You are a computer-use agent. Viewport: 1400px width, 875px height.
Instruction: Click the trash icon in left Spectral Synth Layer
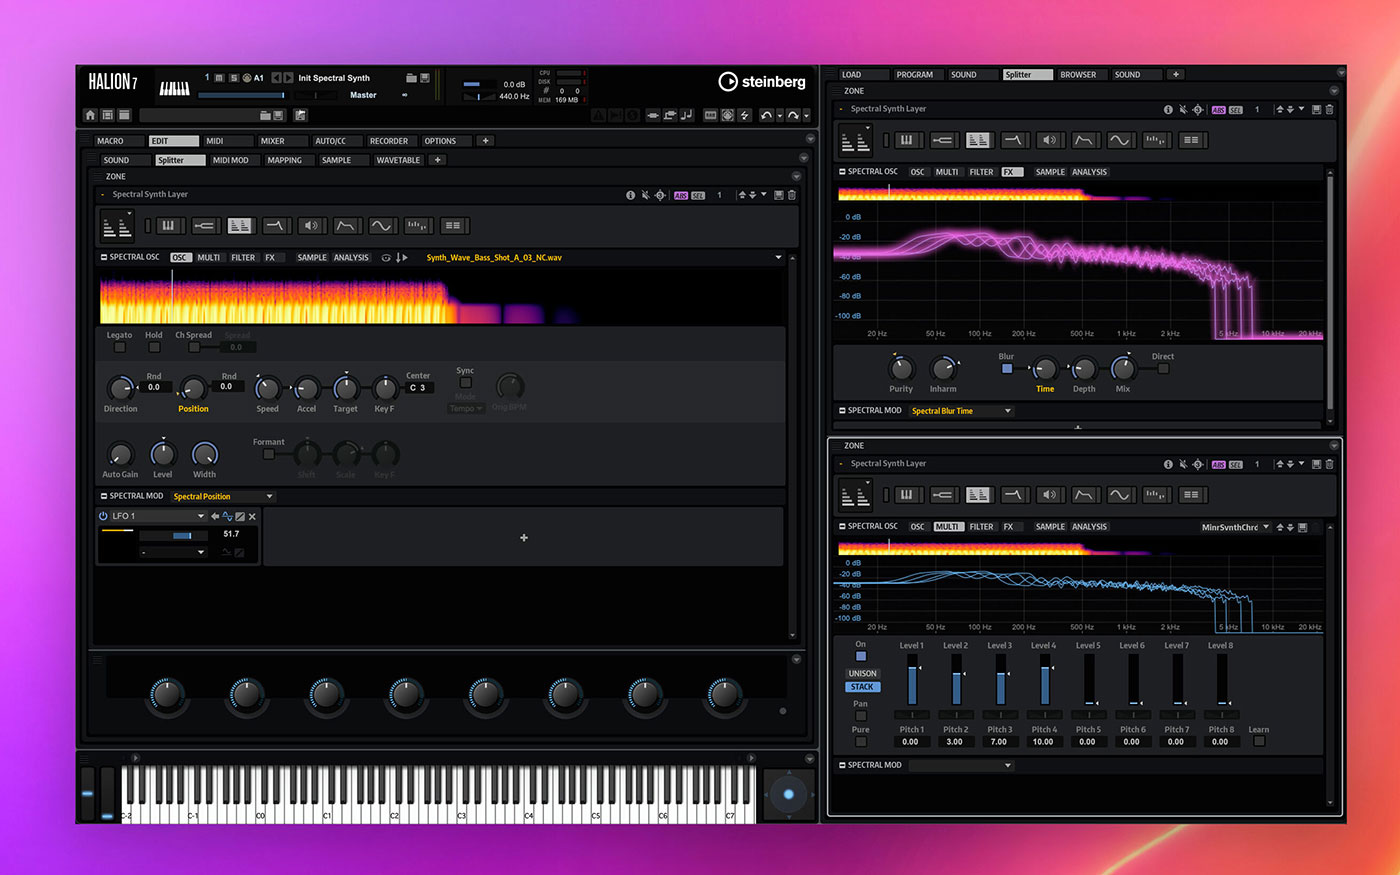click(x=792, y=195)
